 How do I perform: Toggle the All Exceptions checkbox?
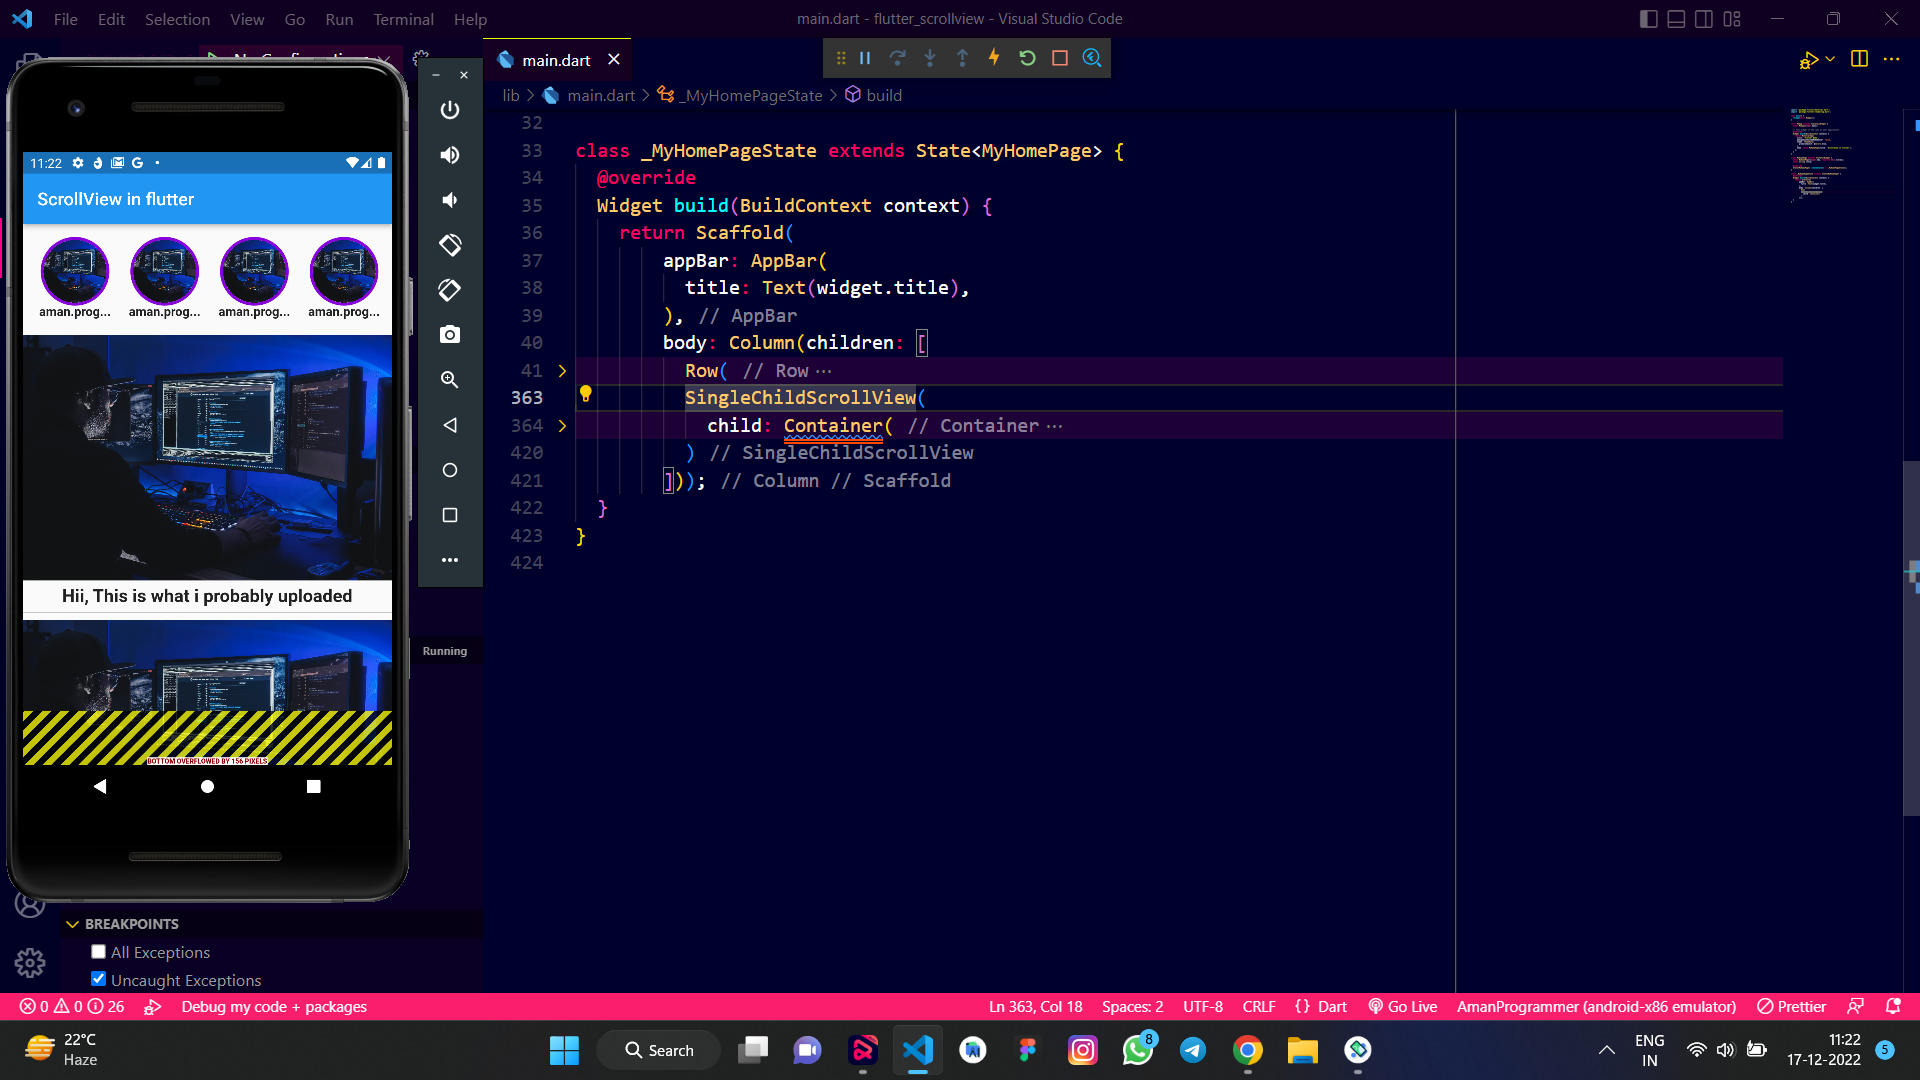(x=98, y=951)
